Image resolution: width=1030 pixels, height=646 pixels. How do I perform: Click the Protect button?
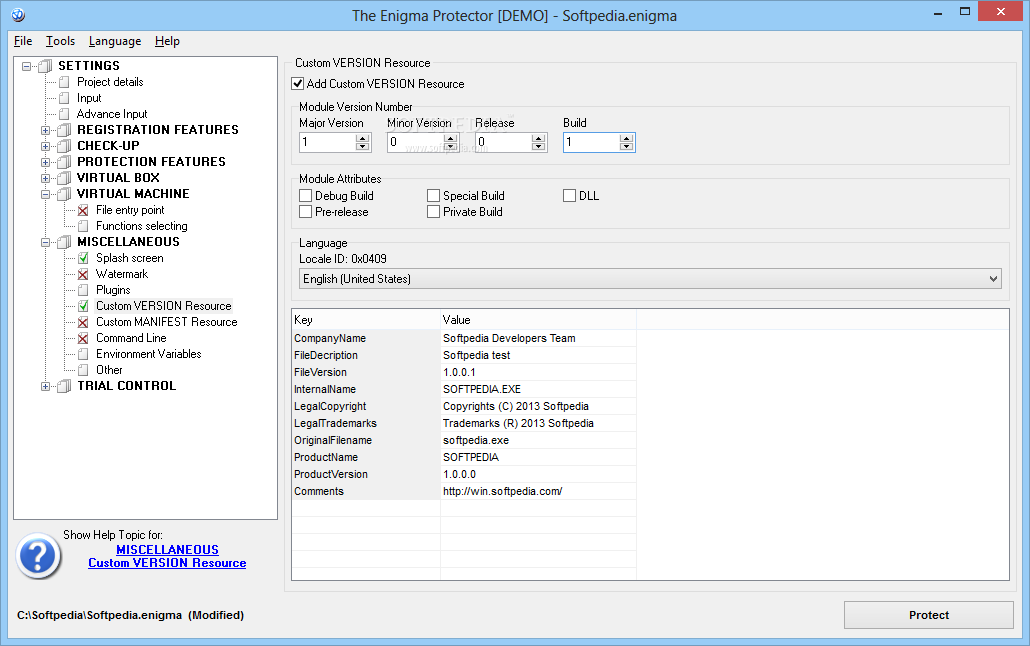[x=929, y=615]
